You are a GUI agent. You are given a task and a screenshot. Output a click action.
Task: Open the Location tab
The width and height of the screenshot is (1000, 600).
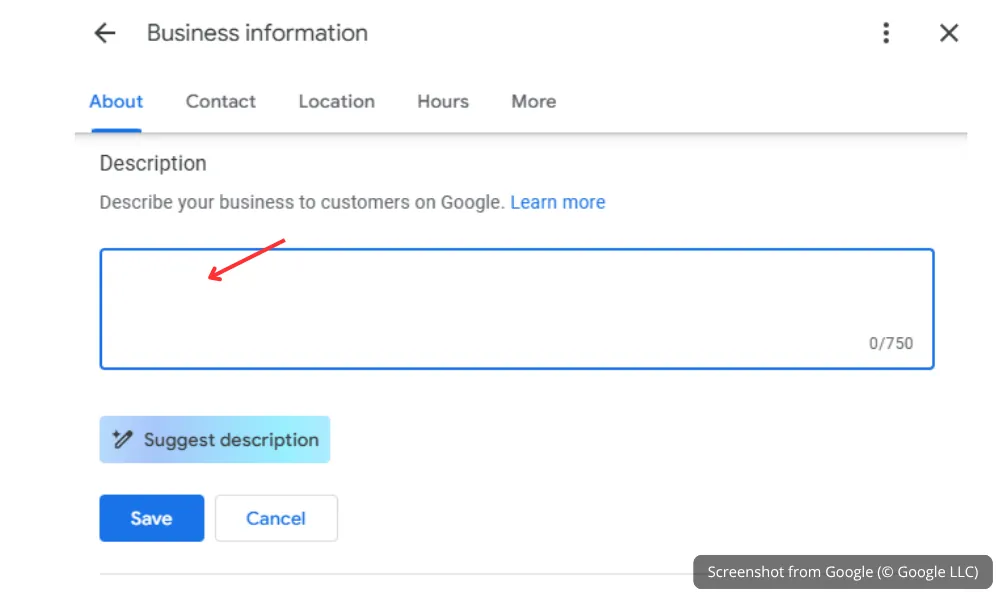(x=336, y=101)
